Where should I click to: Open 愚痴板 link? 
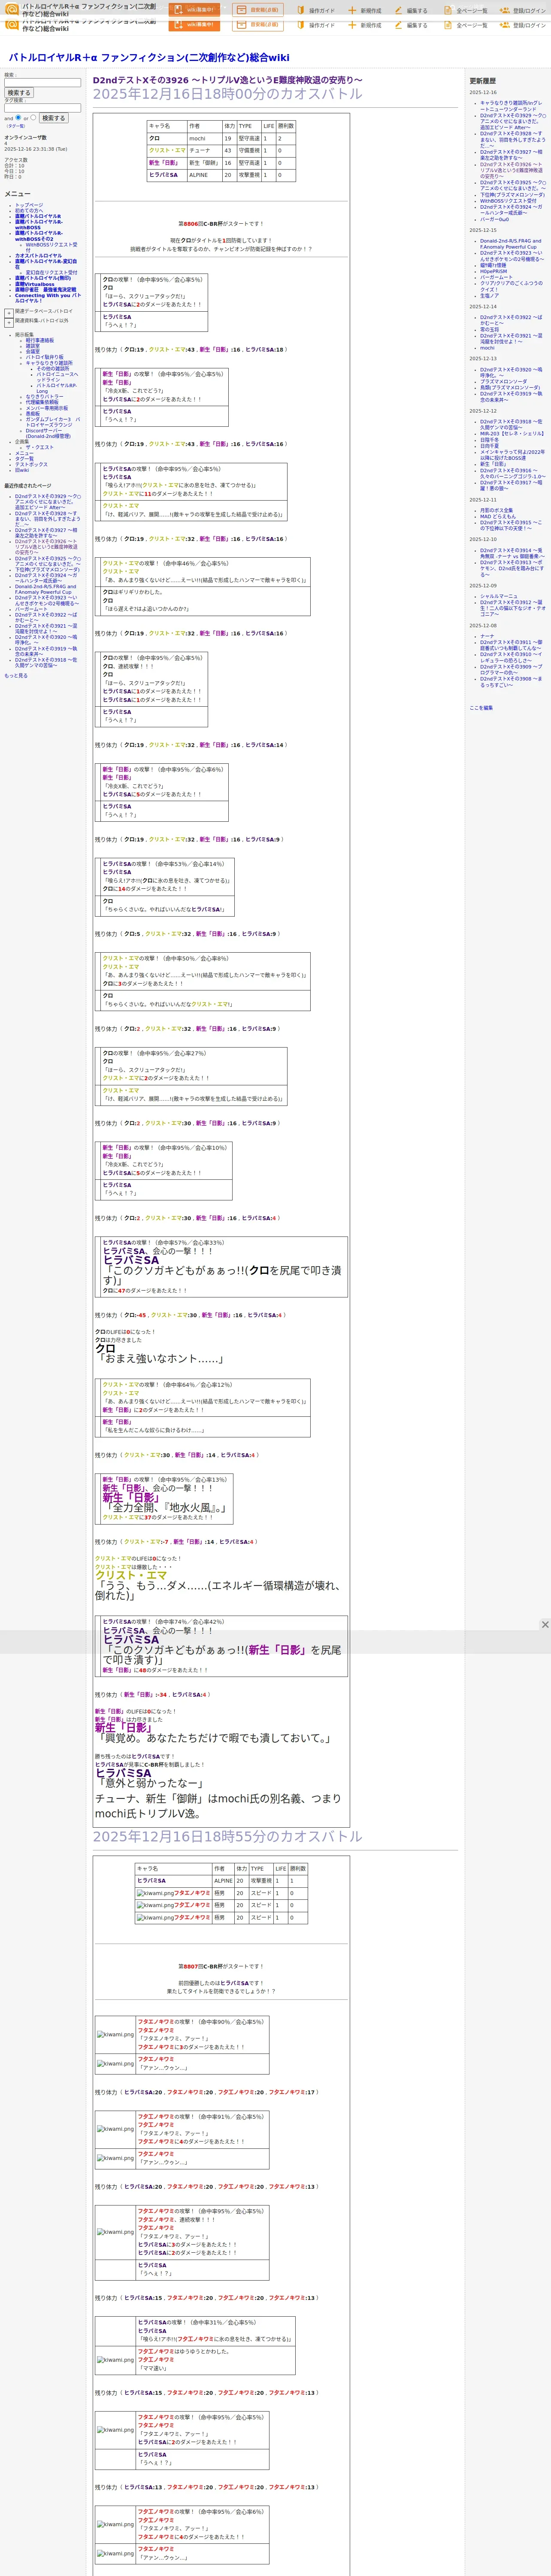pyautogui.click(x=33, y=414)
